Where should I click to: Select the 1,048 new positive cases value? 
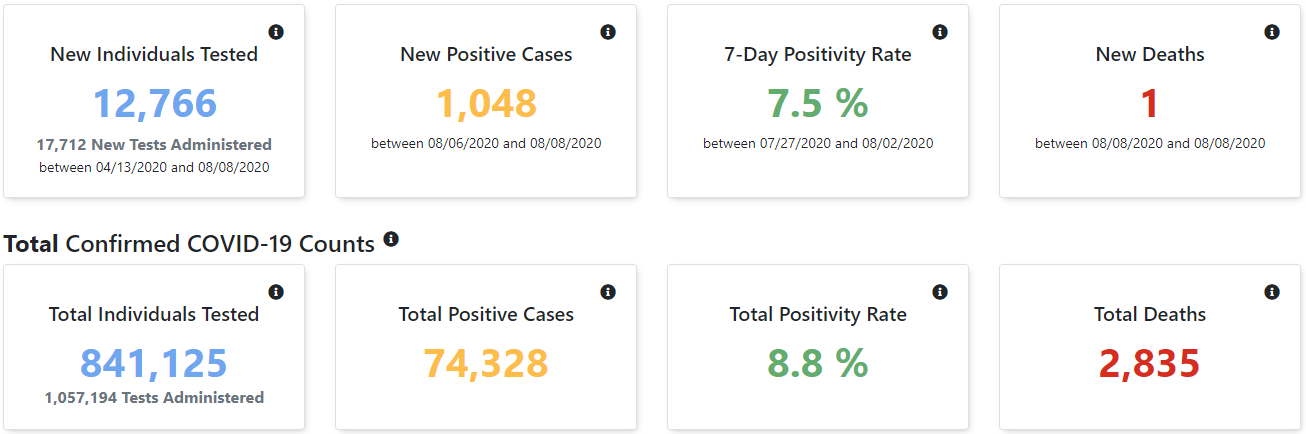coord(486,104)
